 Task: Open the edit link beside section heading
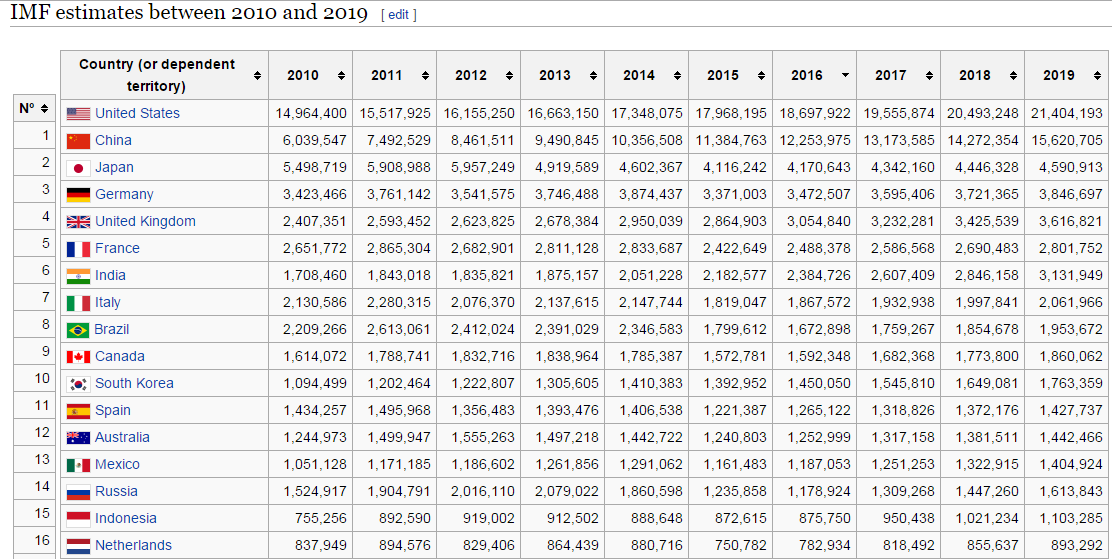[x=399, y=15]
